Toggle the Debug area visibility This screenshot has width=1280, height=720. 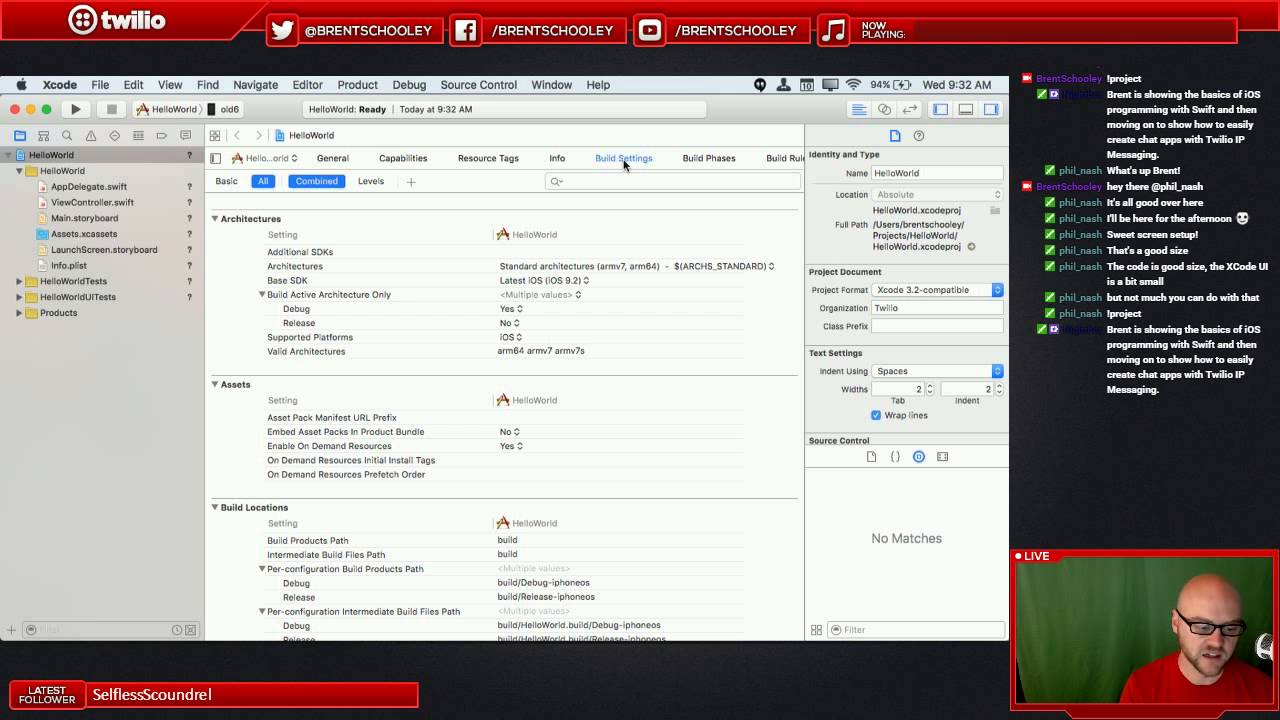pyautogui.click(x=966, y=109)
